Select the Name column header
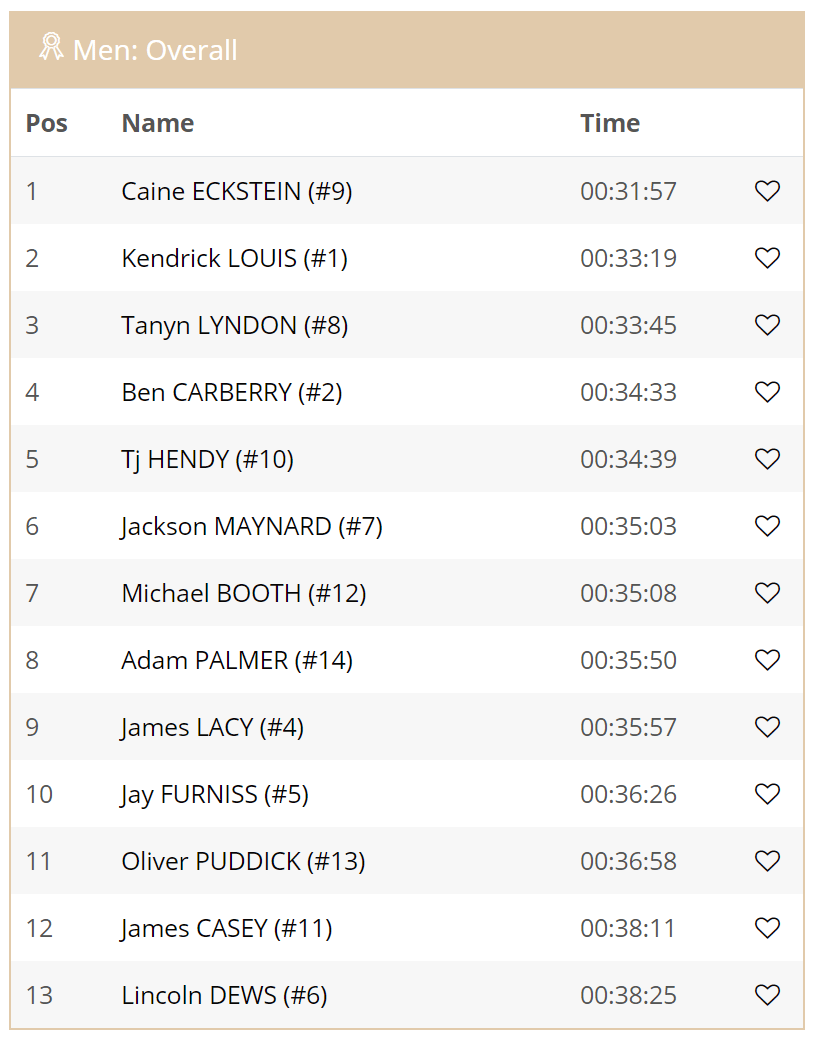Viewport: 813px width, 1039px height. point(158,123)
